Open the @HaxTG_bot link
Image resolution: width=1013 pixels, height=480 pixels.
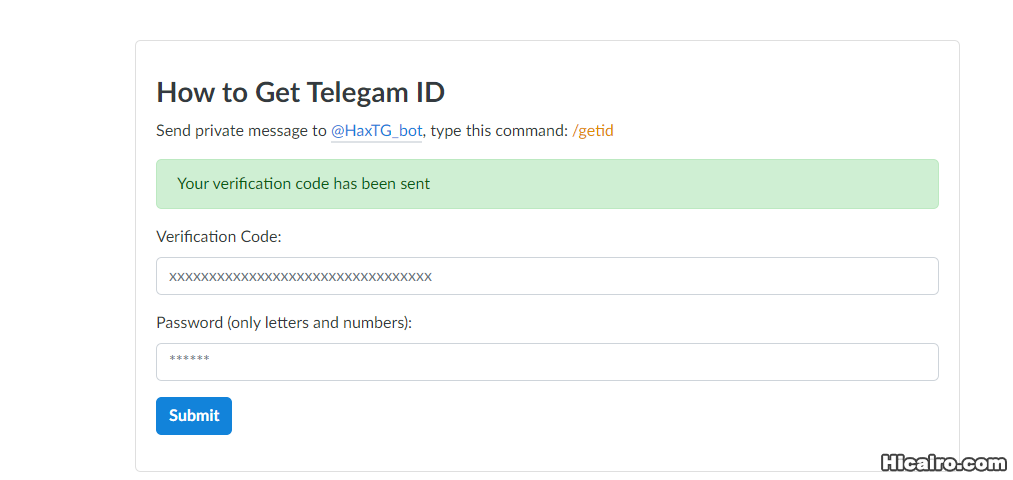coord(376,131)
